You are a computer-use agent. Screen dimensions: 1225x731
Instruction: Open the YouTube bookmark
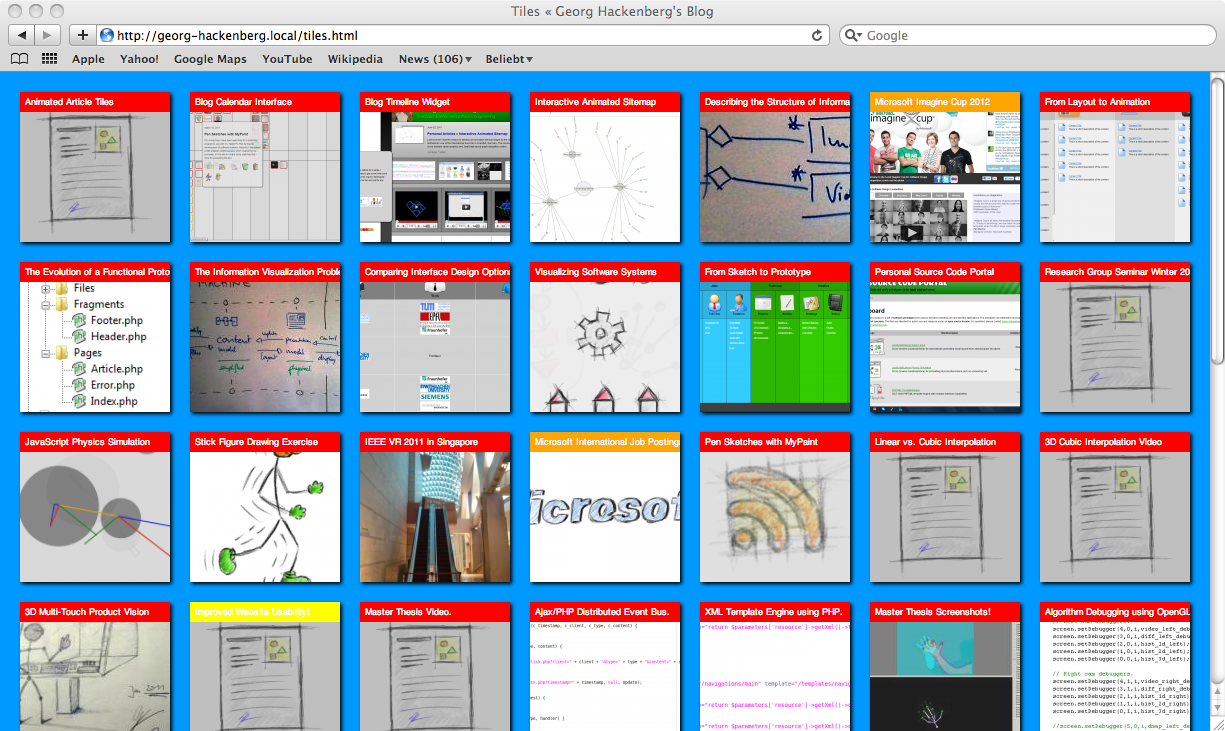[x=287, y=59]
